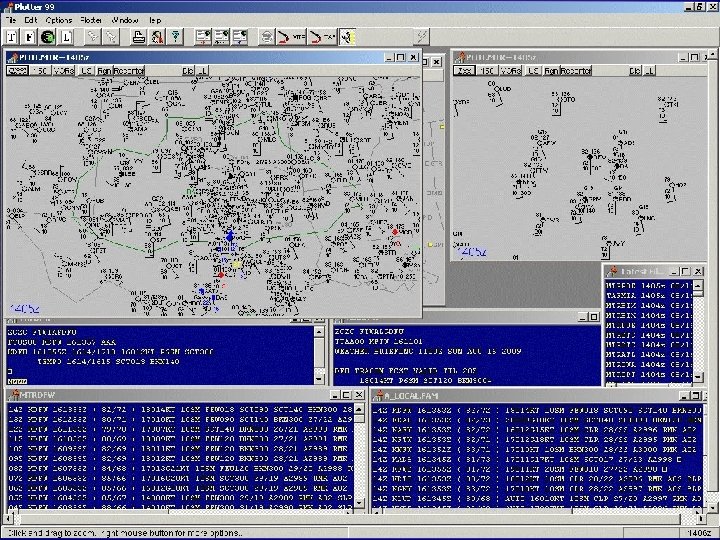The width and height of the screenshot is (720, 540).
Task: Click scroll-up arrow in MTRDFW window
Action: [360, 409]
